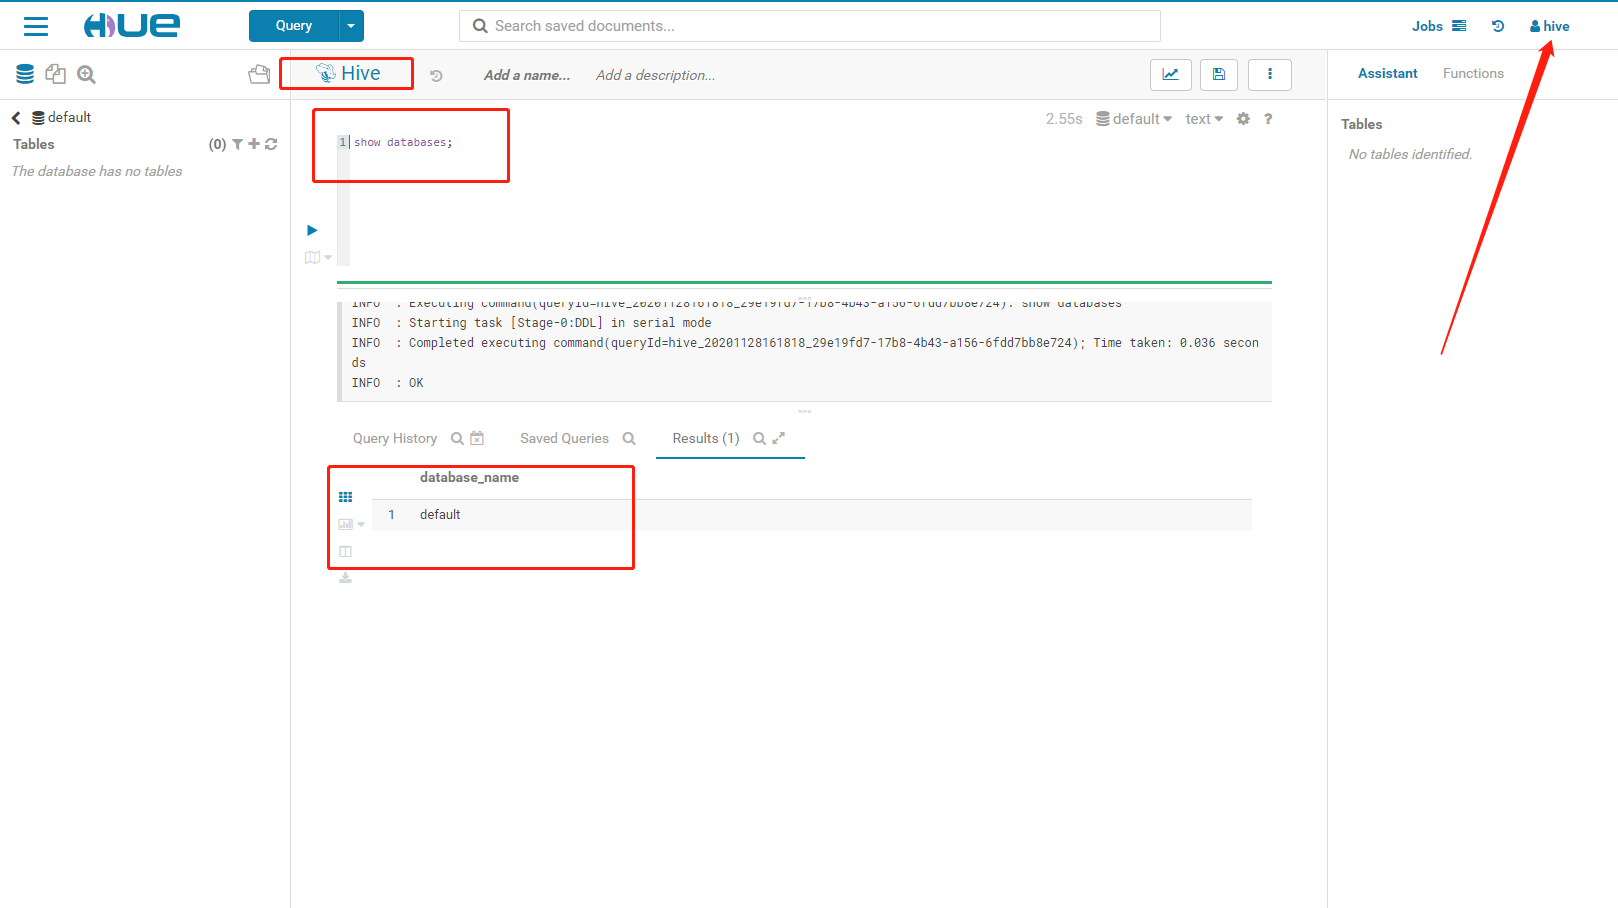Viewport: 1618px width, 908px height.
Task: Select the Results (1) tab
Action: 706,438
